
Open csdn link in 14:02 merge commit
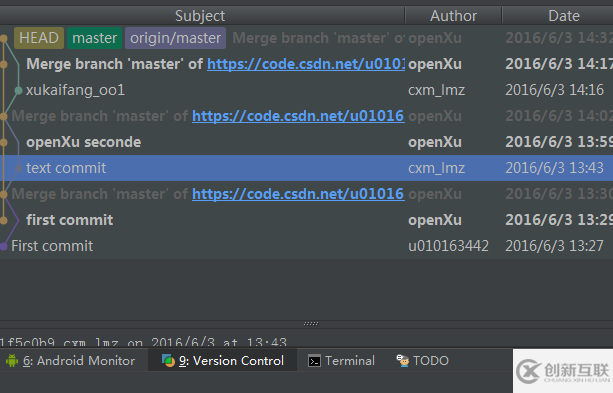(x=298, y=116)
